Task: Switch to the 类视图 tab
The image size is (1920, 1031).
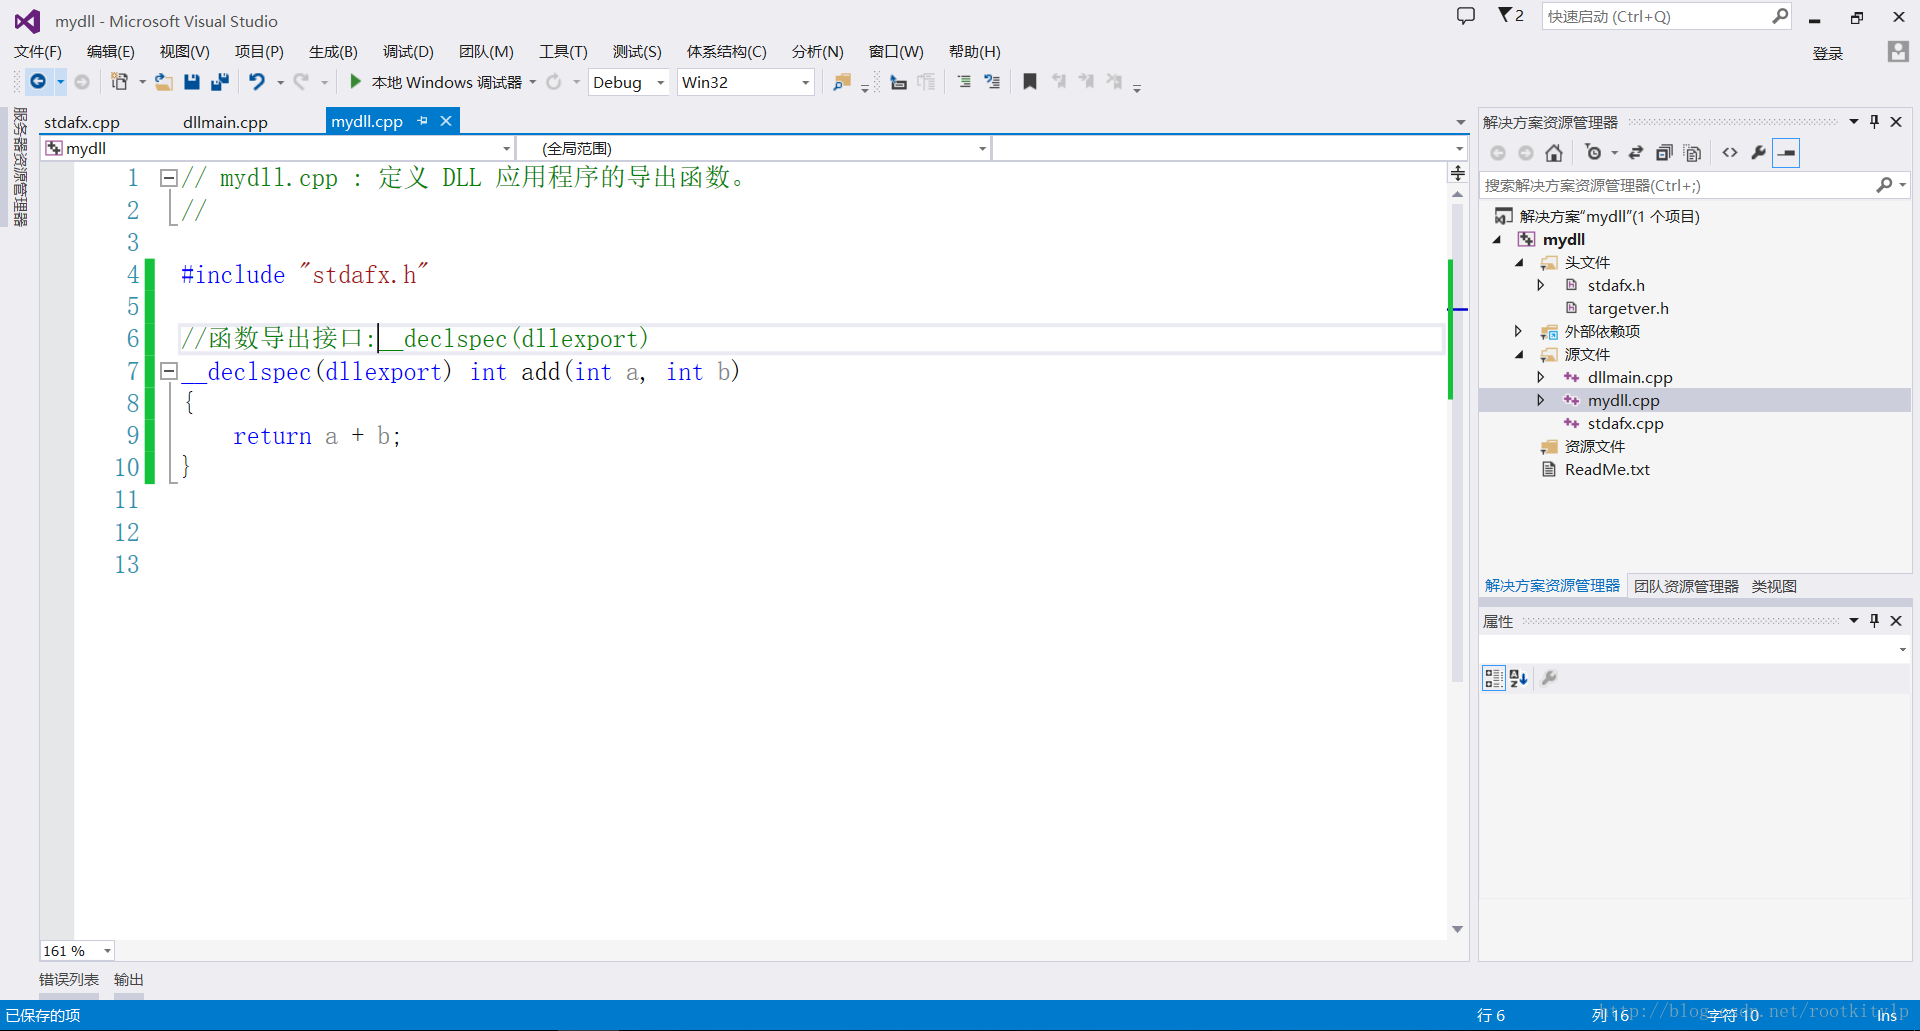Action: 1774,586
